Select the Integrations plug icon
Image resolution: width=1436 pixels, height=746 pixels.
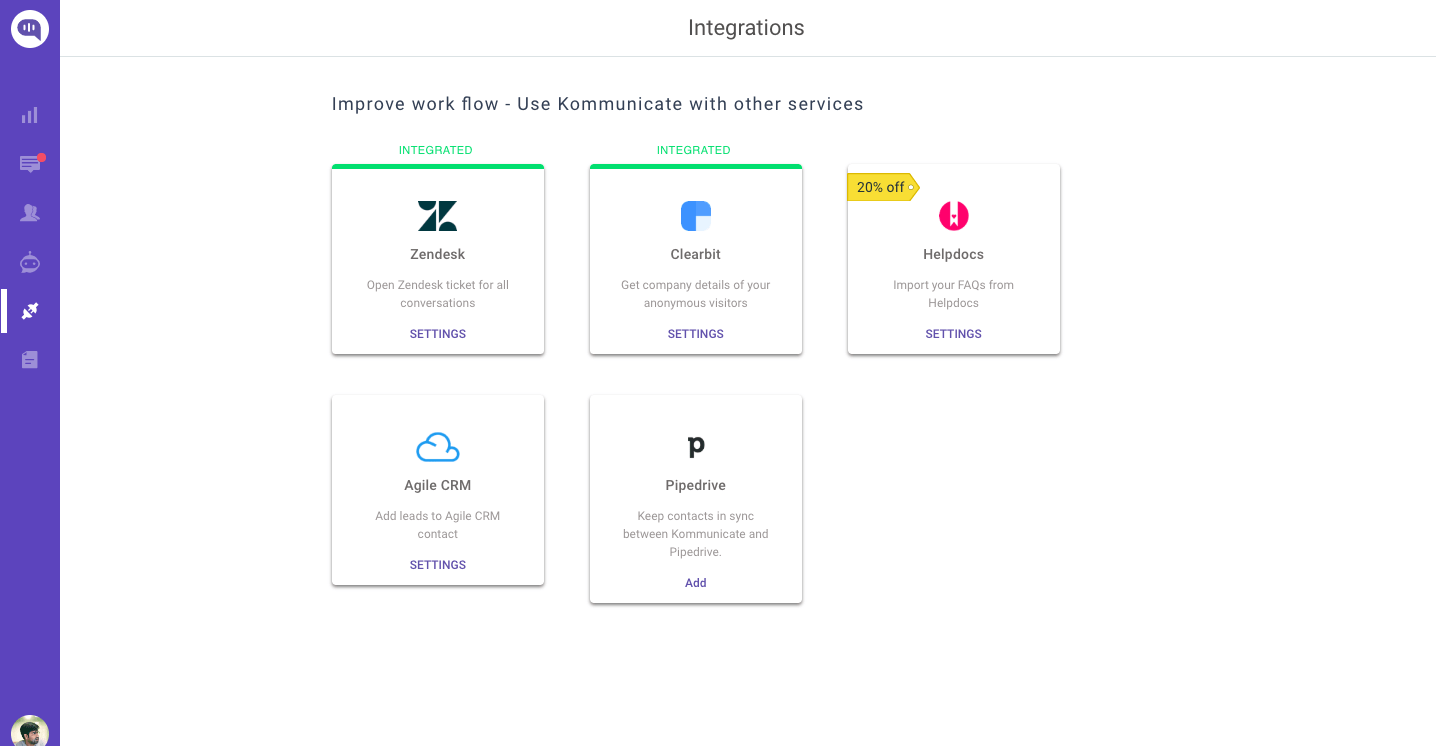point(29,310)
